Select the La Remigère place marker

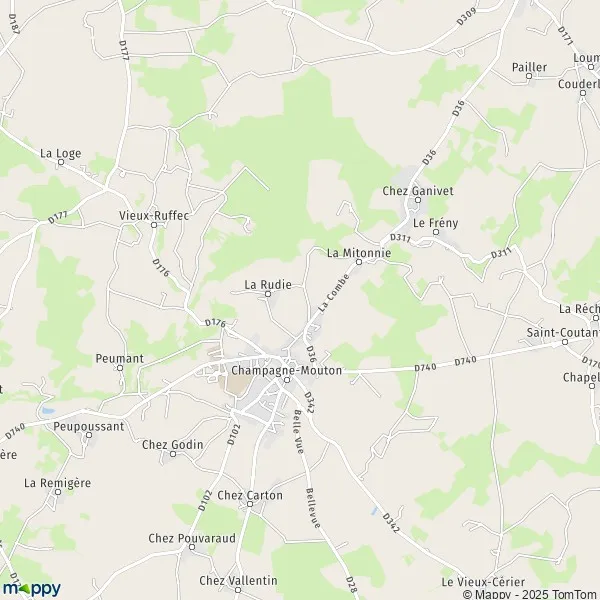[x=58, y=492]
